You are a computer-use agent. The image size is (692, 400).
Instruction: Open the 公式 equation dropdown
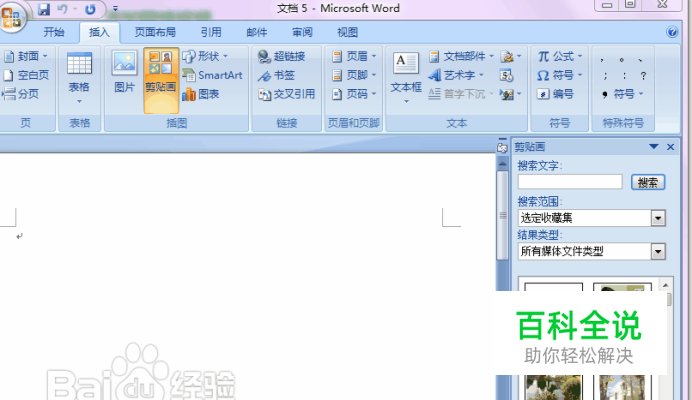pos(560,56)
